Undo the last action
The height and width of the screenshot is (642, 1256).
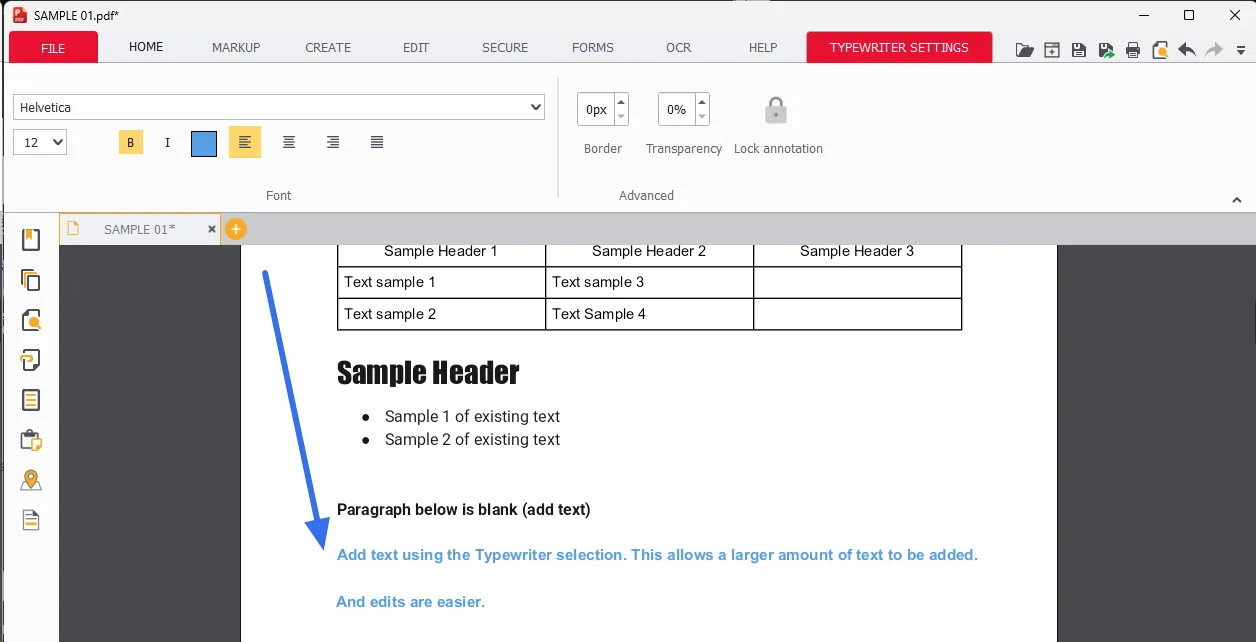click(x=1187, y=50)
